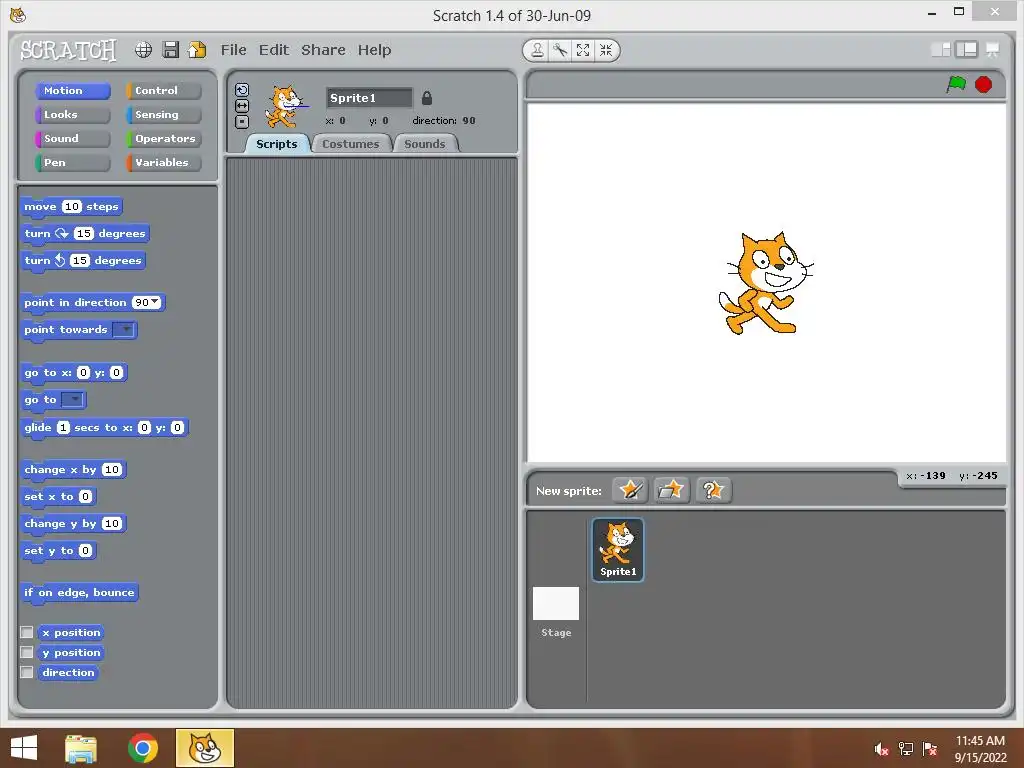Paint a new sprite
The image size is (1024, 768).
tap(630, 490)
